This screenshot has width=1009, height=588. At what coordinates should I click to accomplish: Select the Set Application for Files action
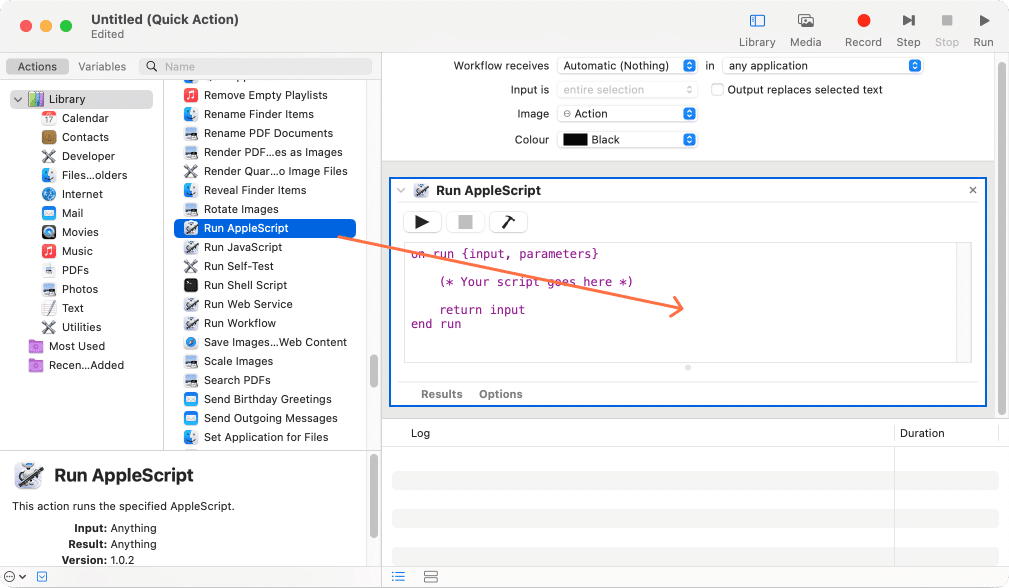pyautogui.click(x=266, y=437)
